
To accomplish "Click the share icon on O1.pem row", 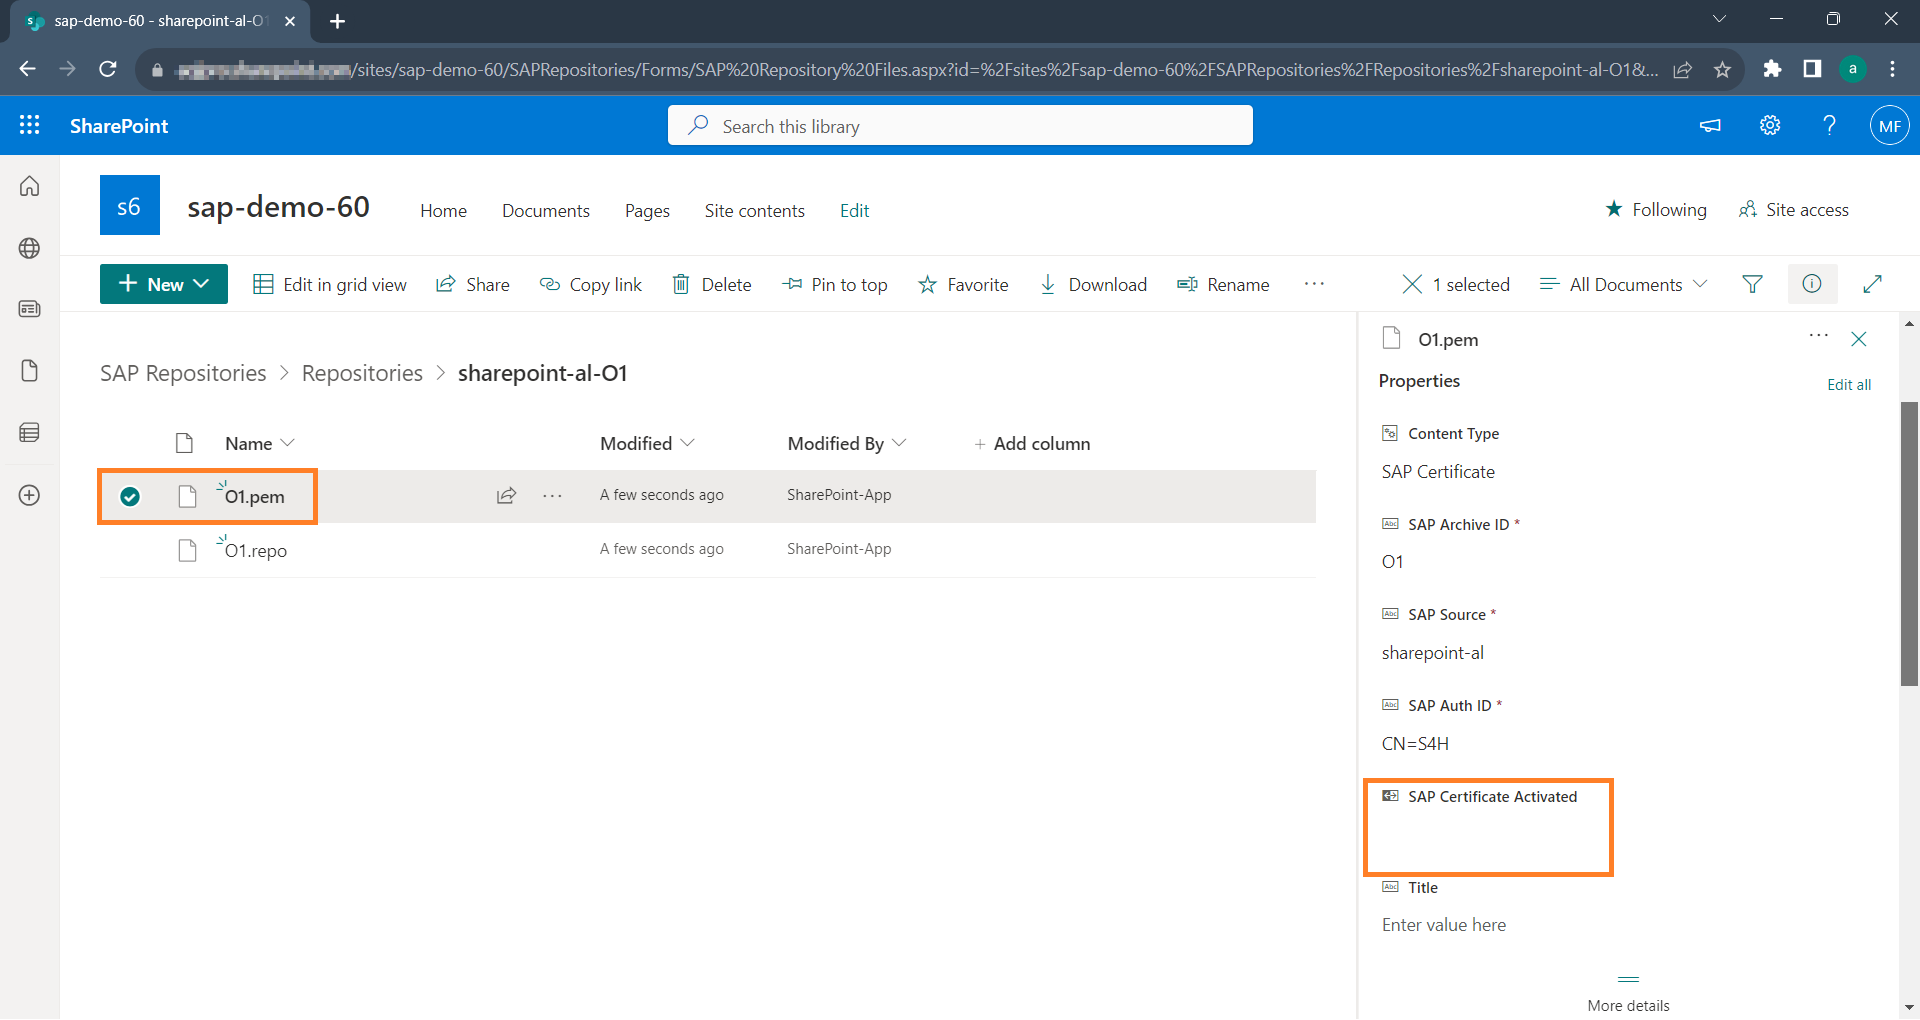I will click(x=506, y=495).
